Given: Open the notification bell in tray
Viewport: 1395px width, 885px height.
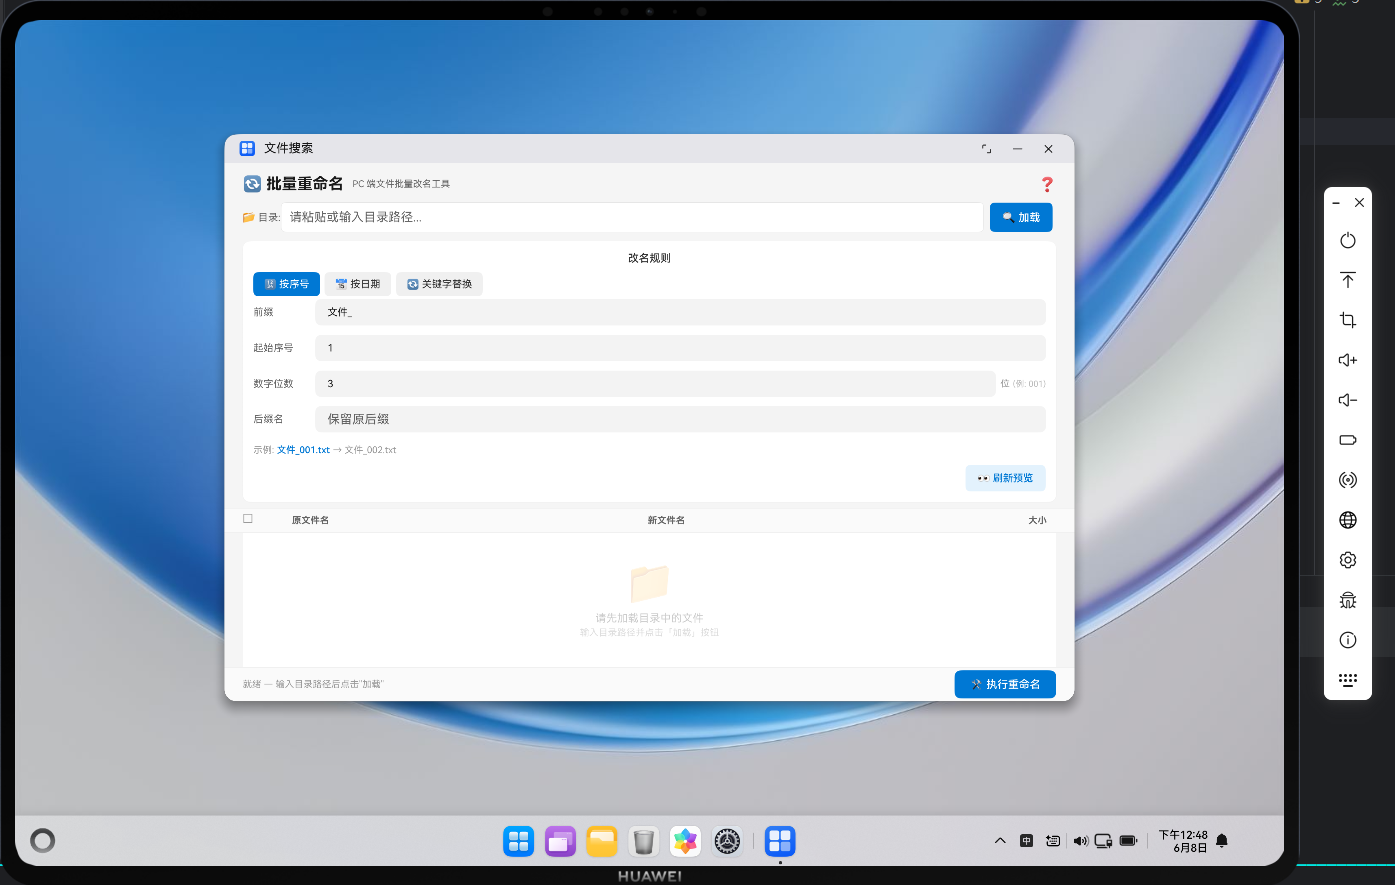Looking at the screenshot, I should point(1222,841).
